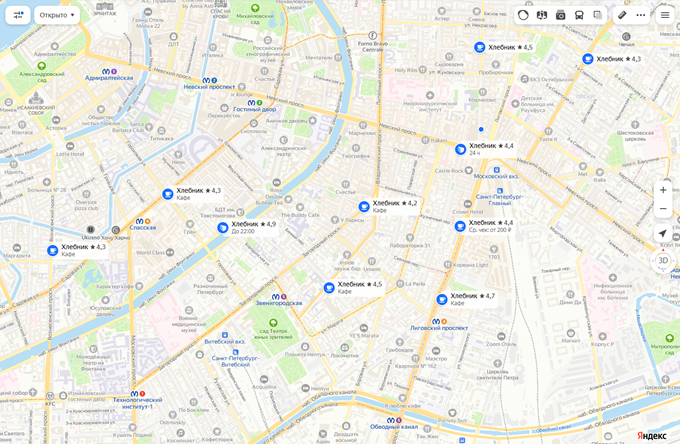Open the hamburger main menu
Screen dimensions: 680x444
[665, 15]
